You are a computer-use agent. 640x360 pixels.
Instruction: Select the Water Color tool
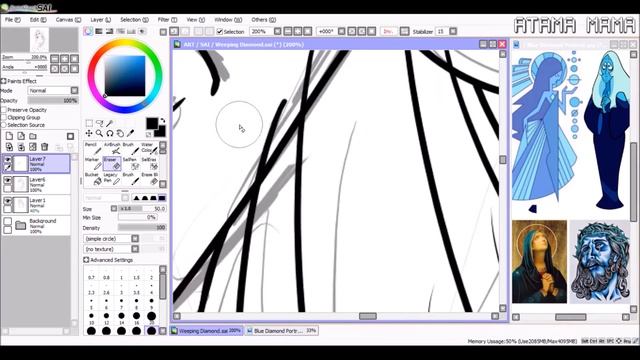[x=149, y=149]
